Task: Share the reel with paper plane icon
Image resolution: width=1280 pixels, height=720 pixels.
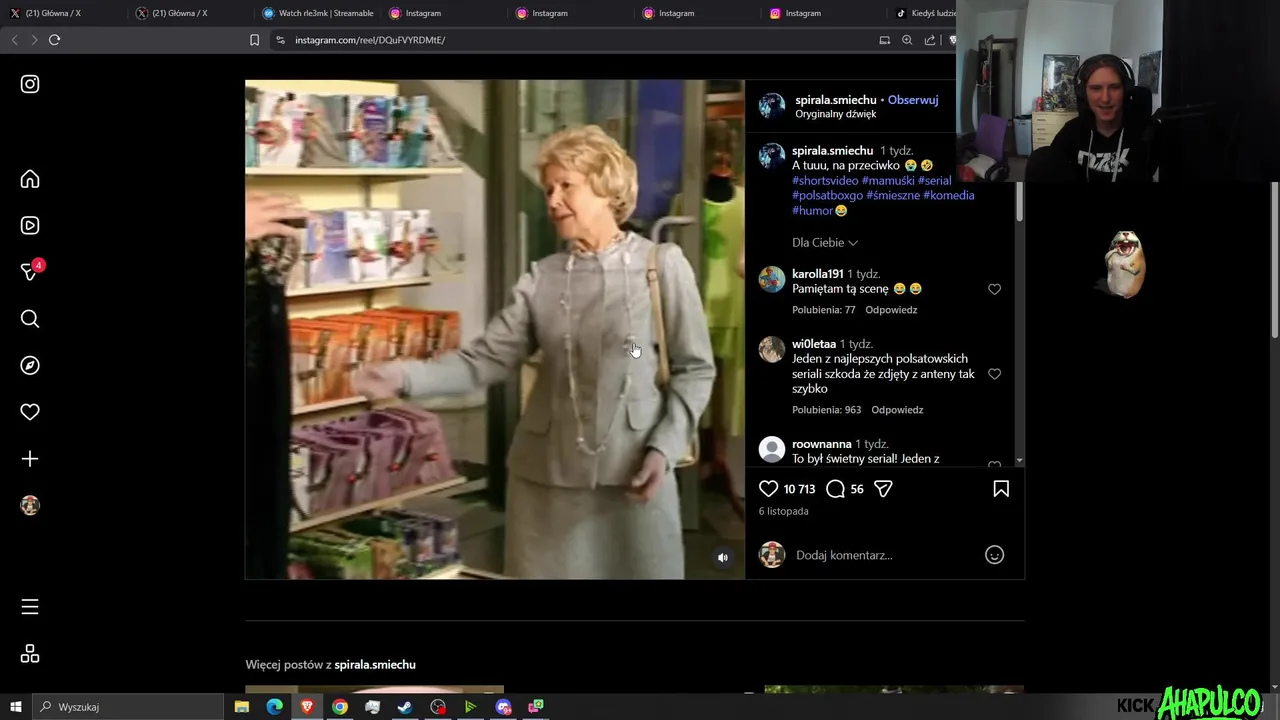Action: coord(883,489)
